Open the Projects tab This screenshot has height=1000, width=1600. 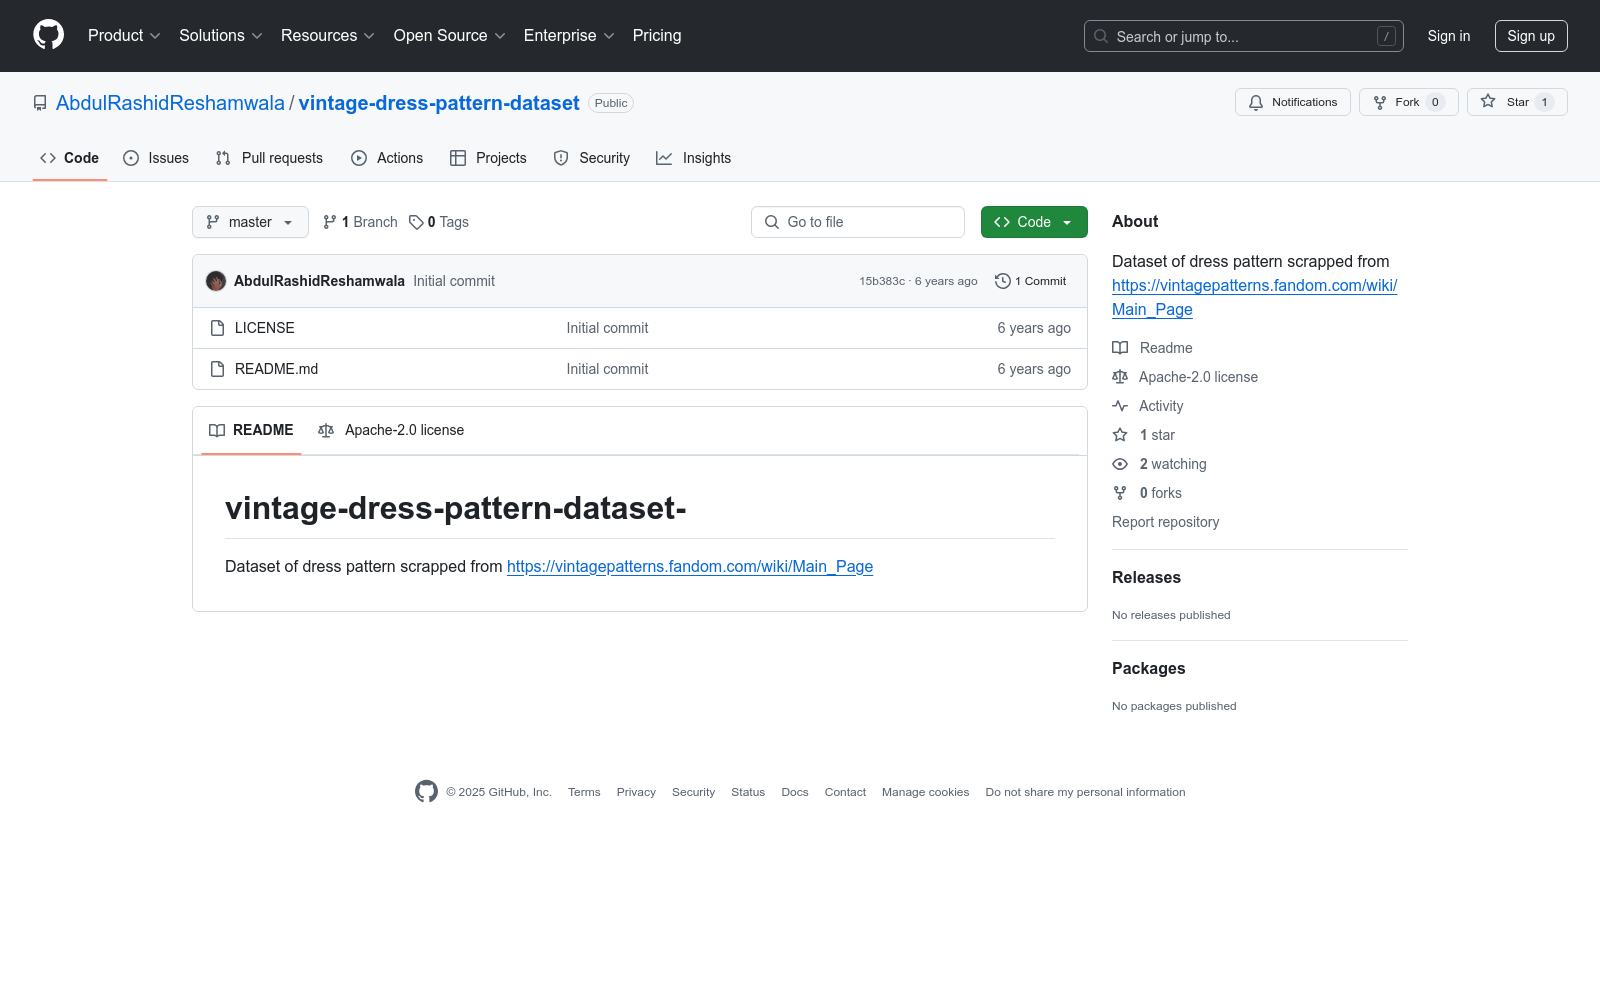point(488,158)
